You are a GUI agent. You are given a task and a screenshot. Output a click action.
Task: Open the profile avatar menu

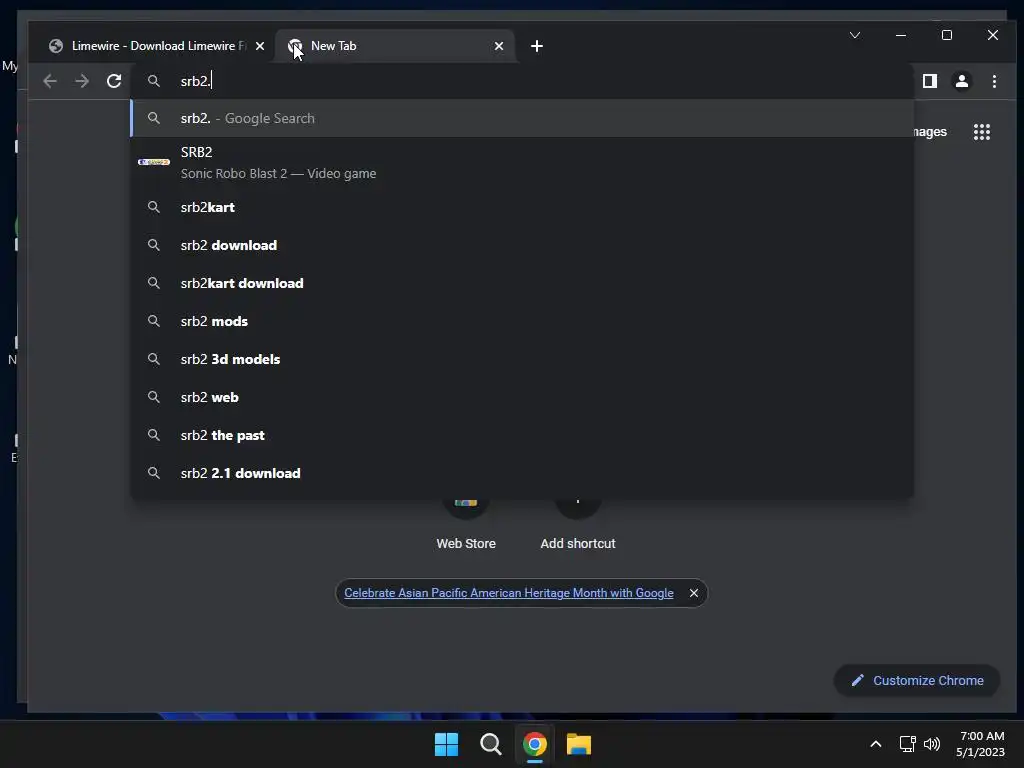(961, 81)
